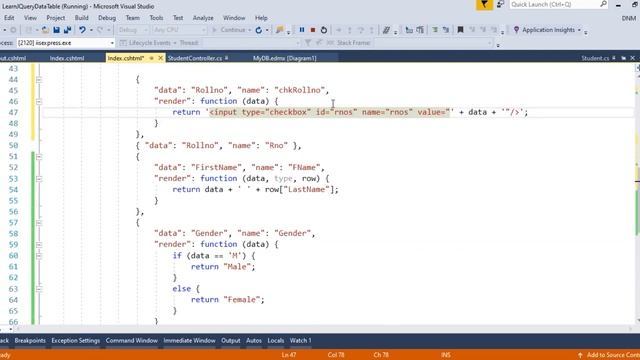Open the Exception Settings panel tab
640x360 pixels.
click(76, 340)
